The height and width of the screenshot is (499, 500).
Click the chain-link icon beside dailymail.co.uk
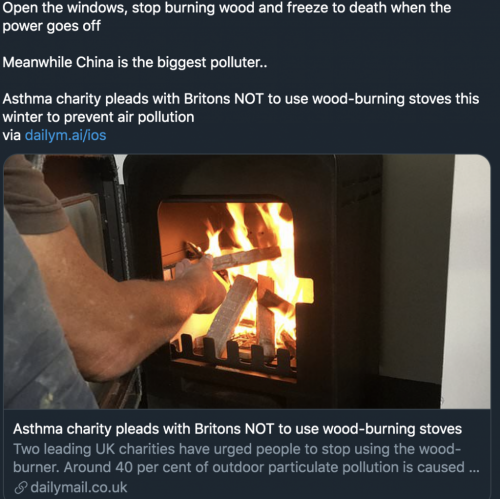[x=21, y=488]
